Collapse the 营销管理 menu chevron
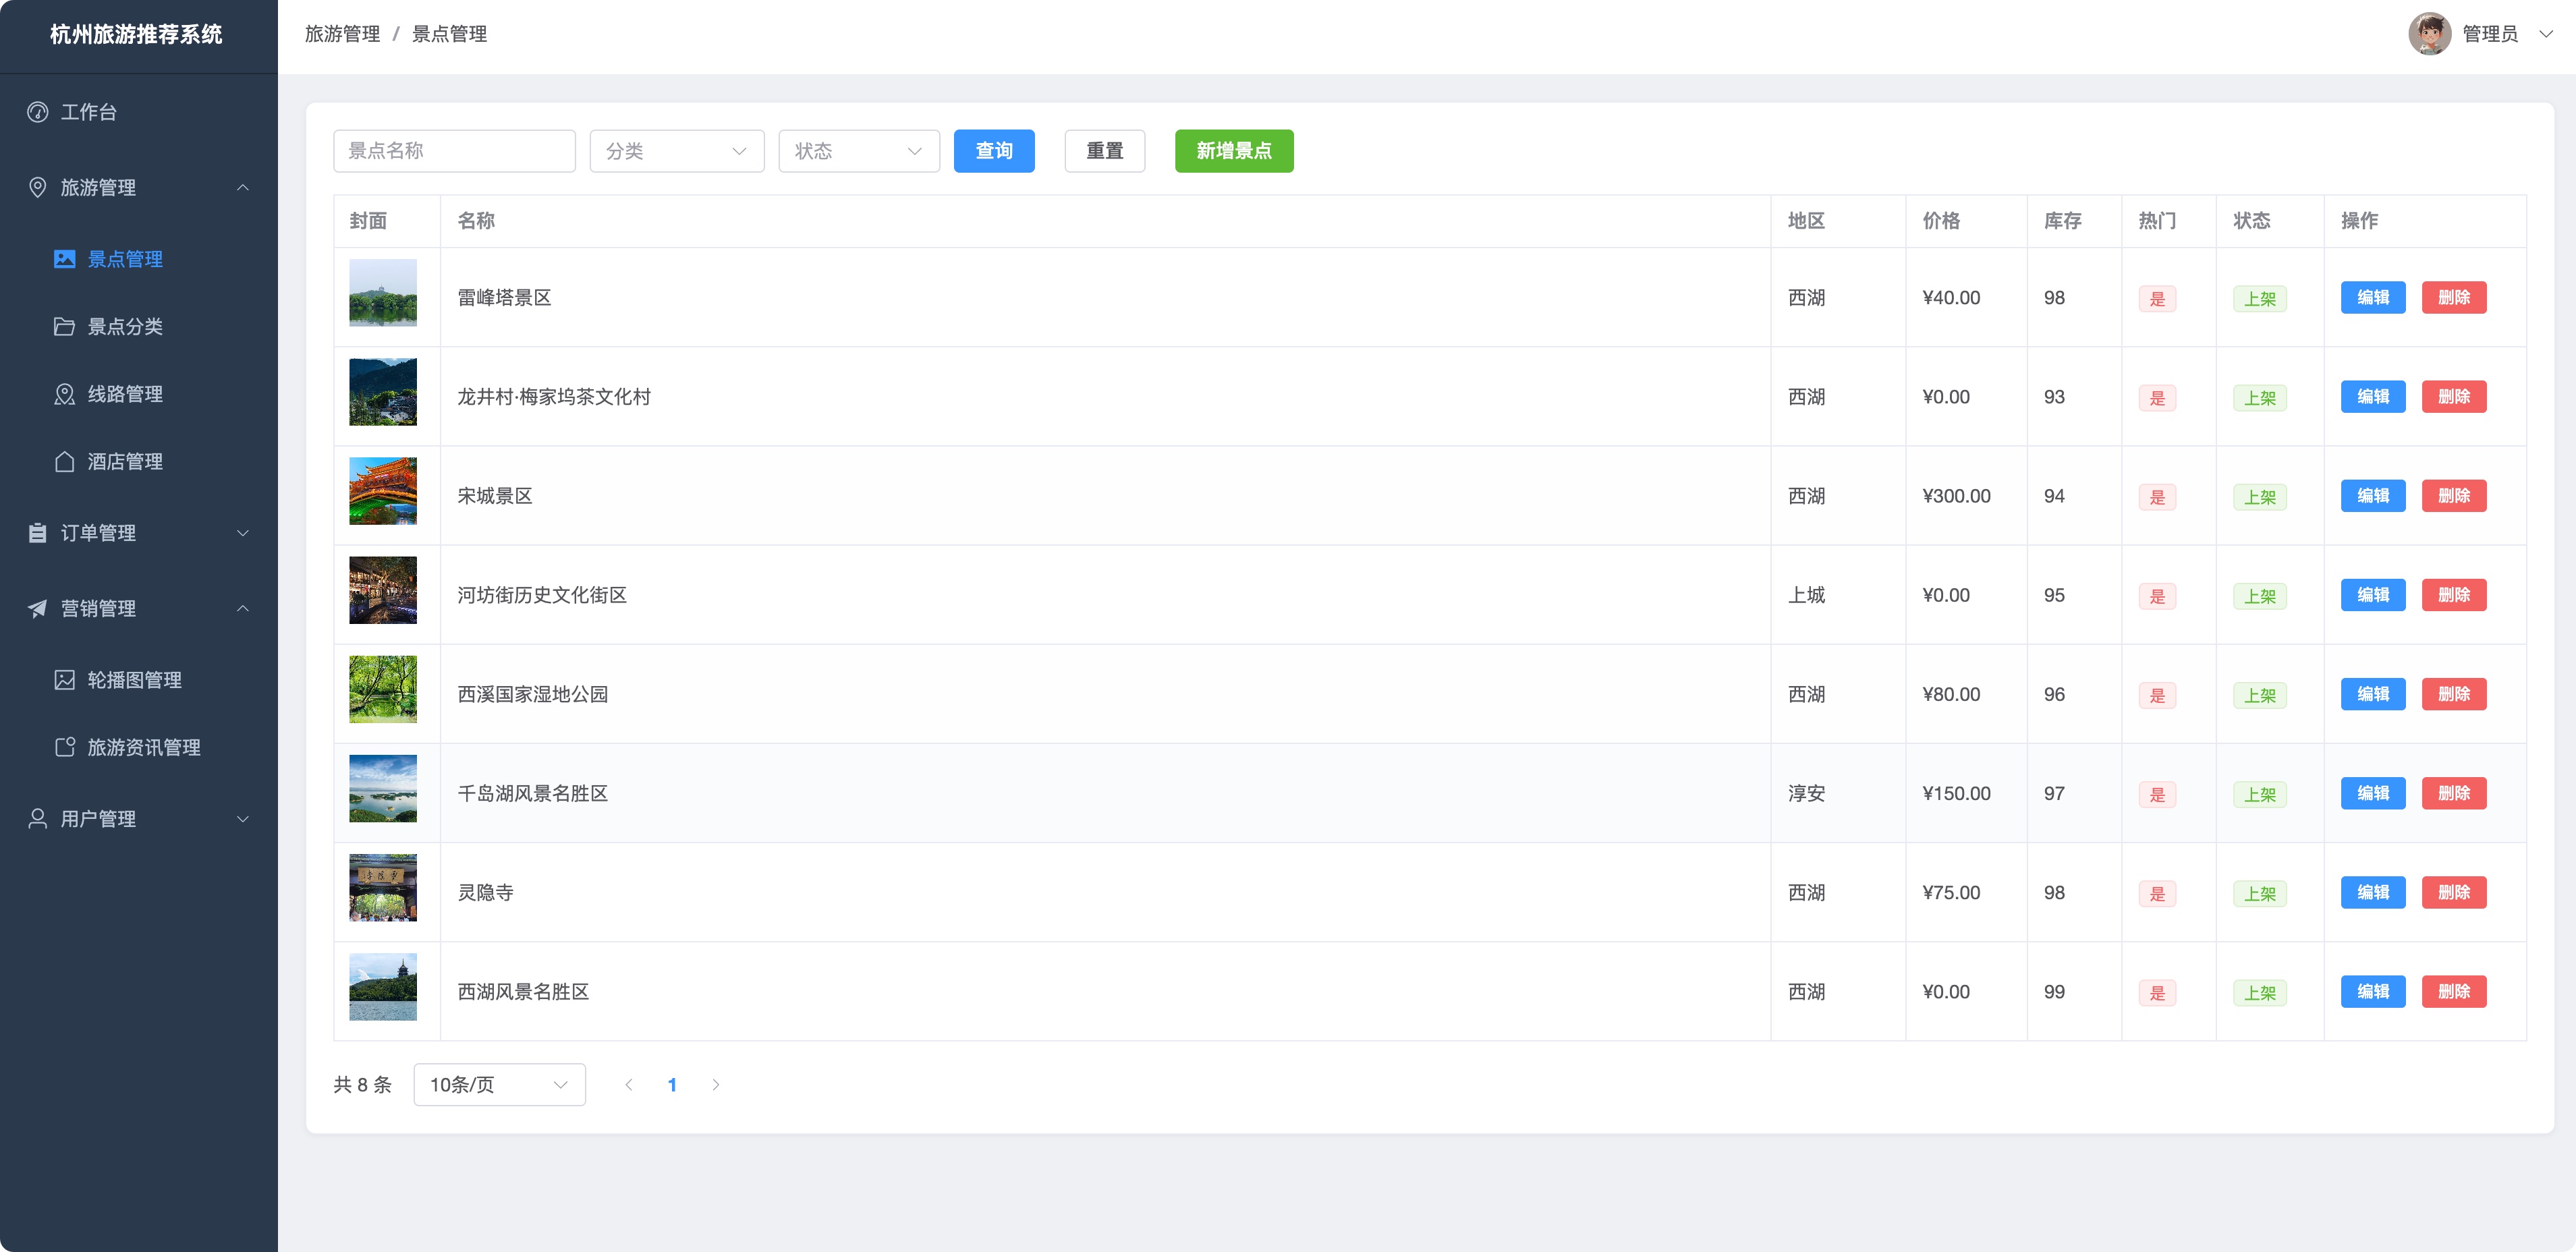Viewport: 2576px width, 1252px height. coord(243,608)
